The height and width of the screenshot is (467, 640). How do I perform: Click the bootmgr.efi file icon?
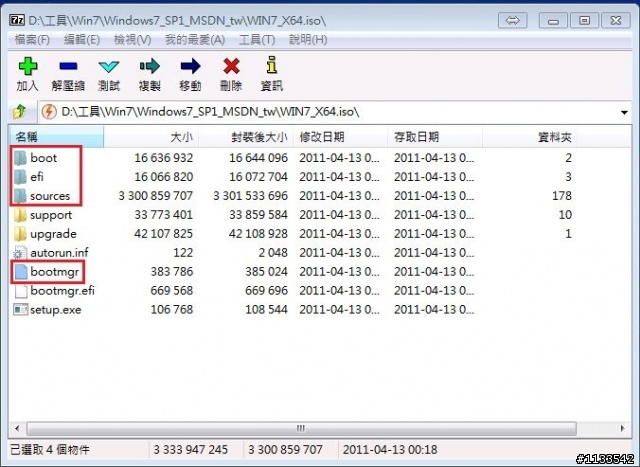[20, 291]
